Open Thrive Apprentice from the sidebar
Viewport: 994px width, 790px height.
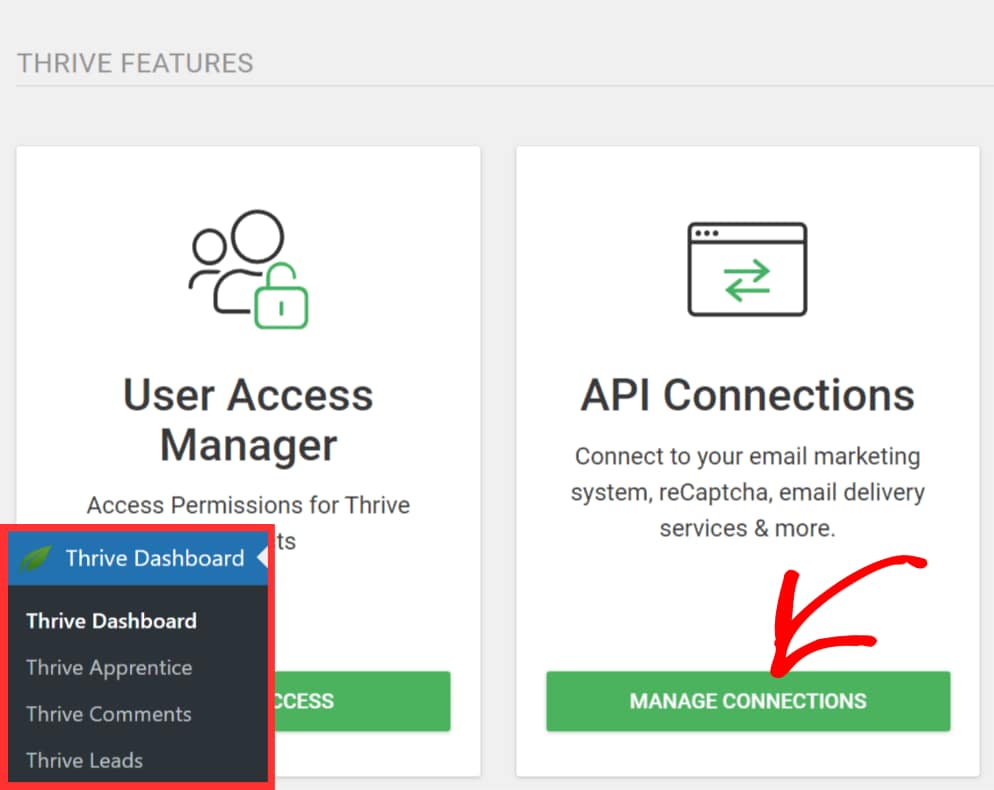(109, 667)
